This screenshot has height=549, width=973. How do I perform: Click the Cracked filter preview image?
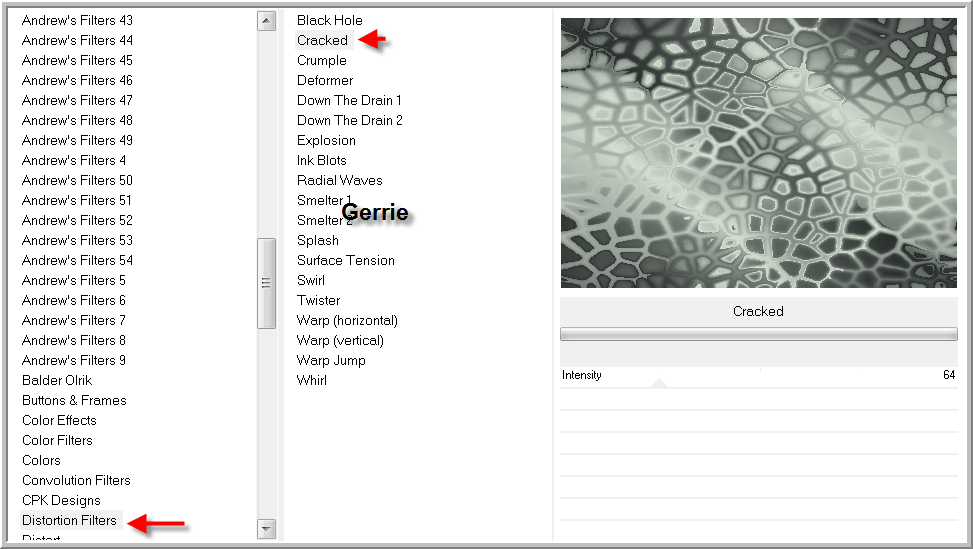758,153
